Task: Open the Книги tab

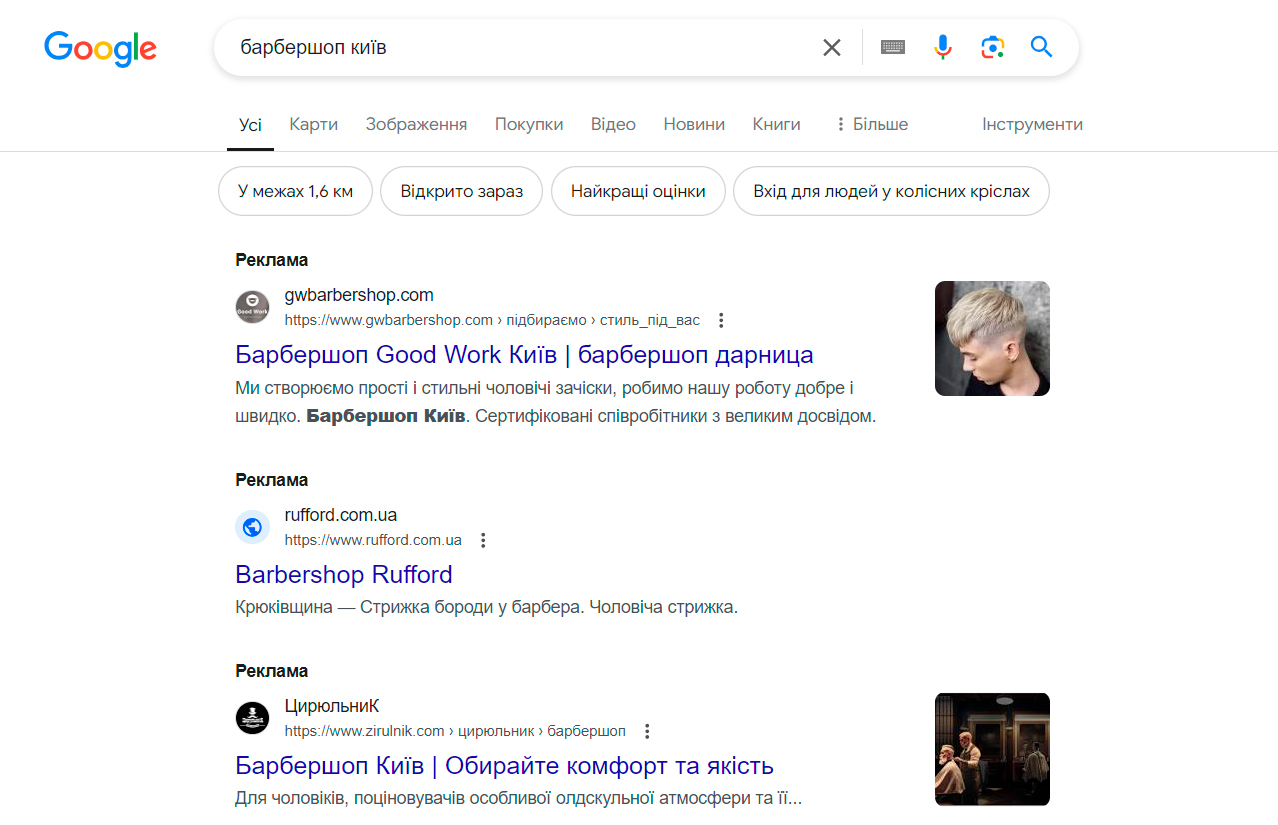Action: pos(777,124)
